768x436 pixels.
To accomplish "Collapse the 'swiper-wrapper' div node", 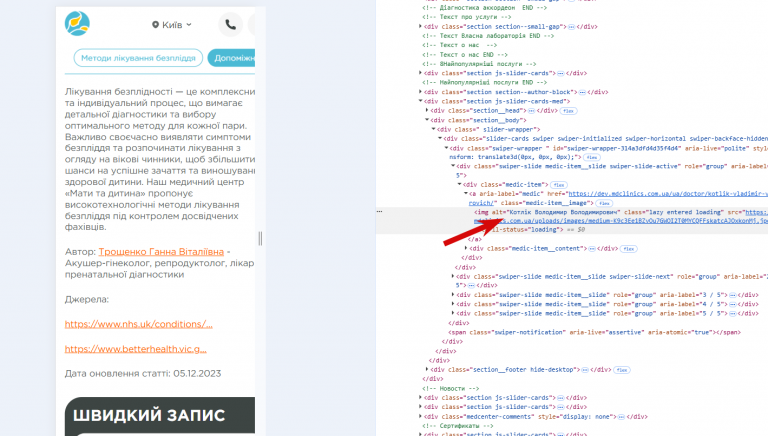I will [446, 148].
